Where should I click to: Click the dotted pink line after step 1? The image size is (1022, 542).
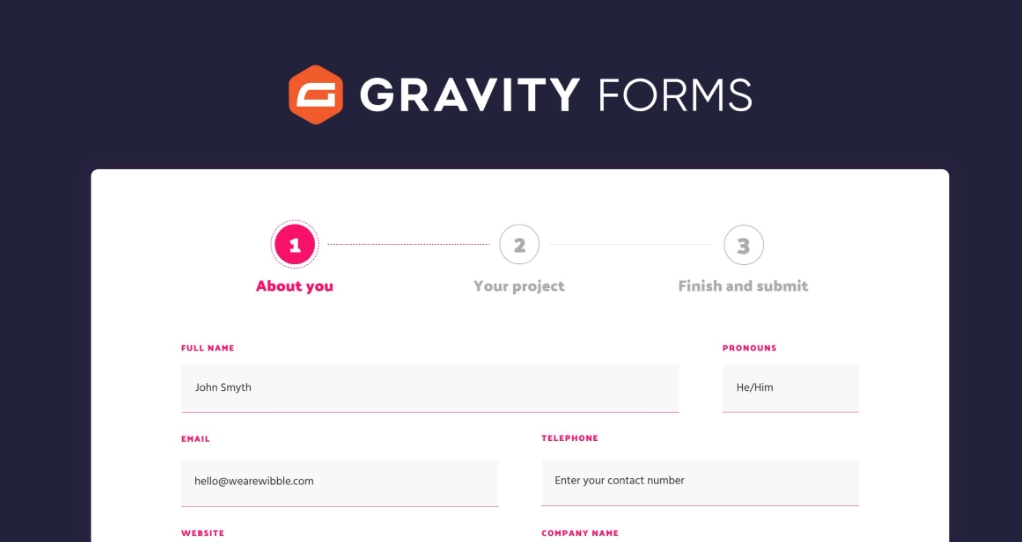(408, 245)
